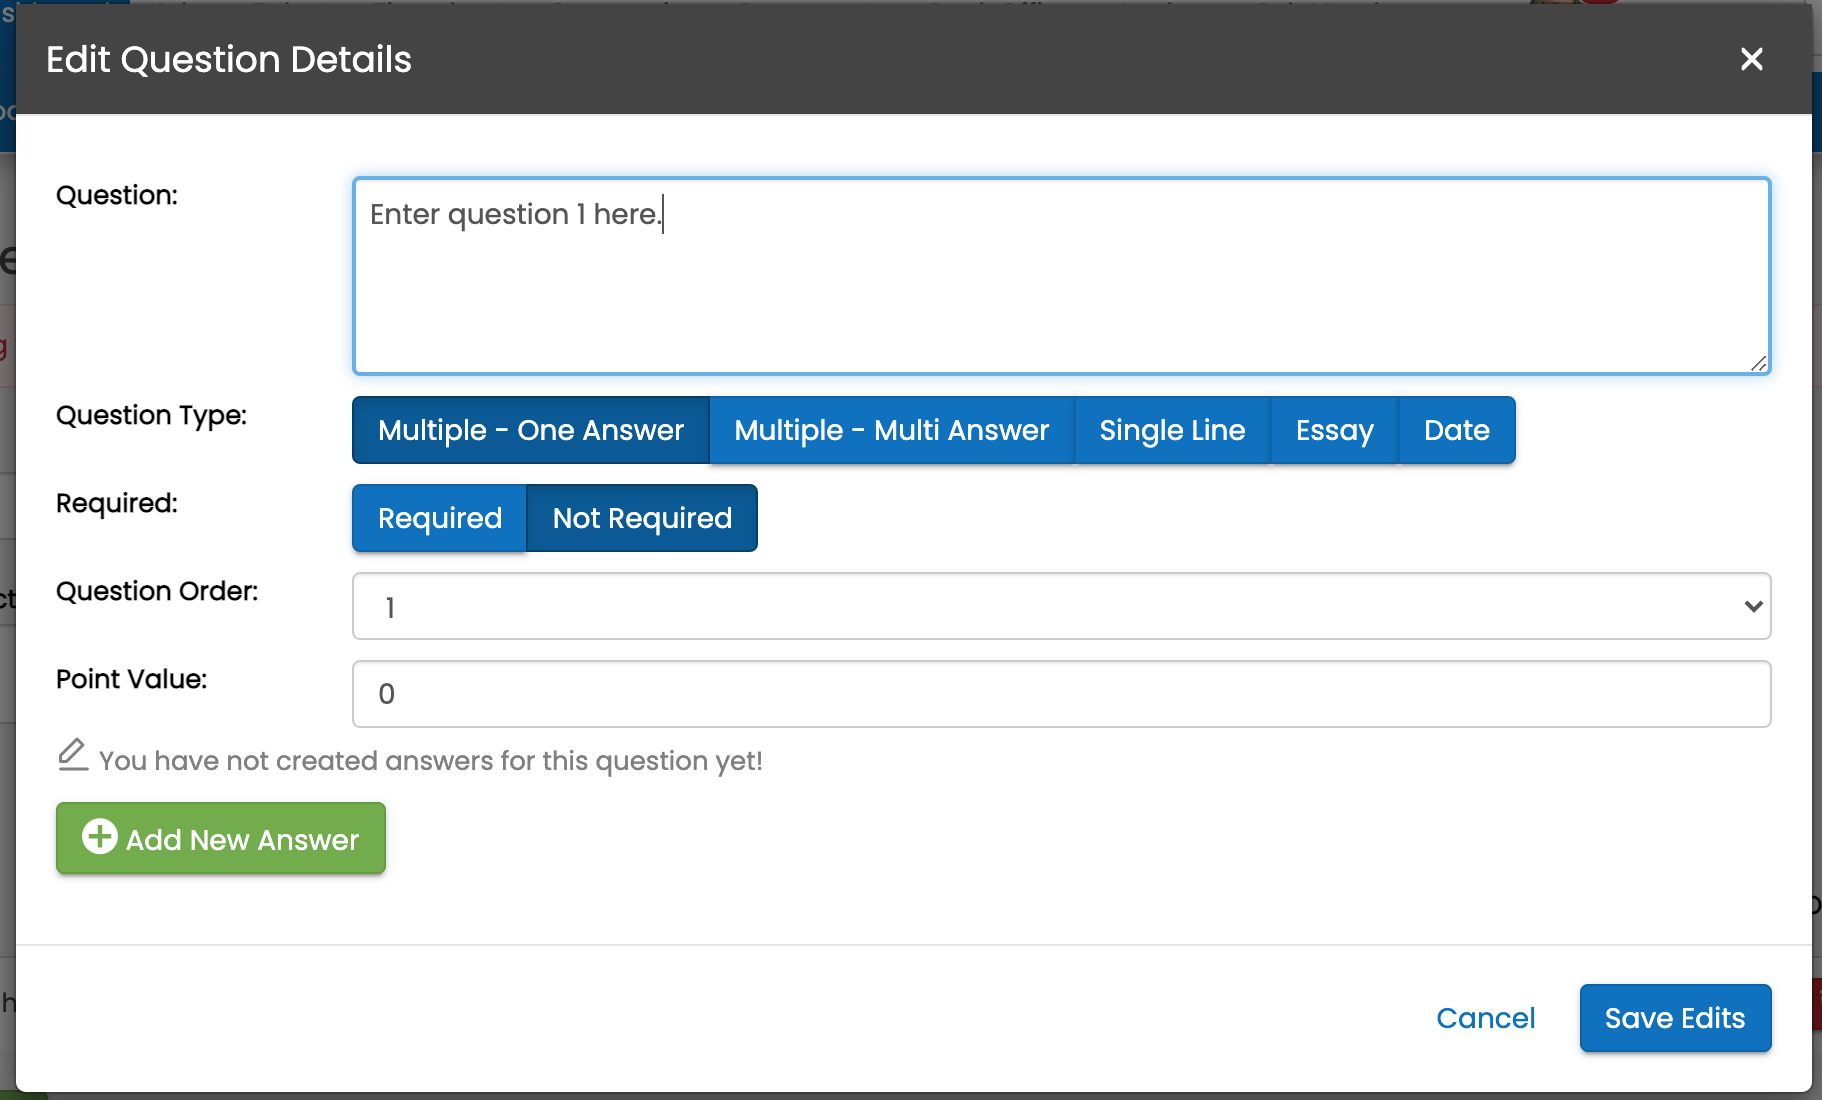Switch question type to Multiple - Multi Answer
1822x1100 pixels.
click(891, 430)
